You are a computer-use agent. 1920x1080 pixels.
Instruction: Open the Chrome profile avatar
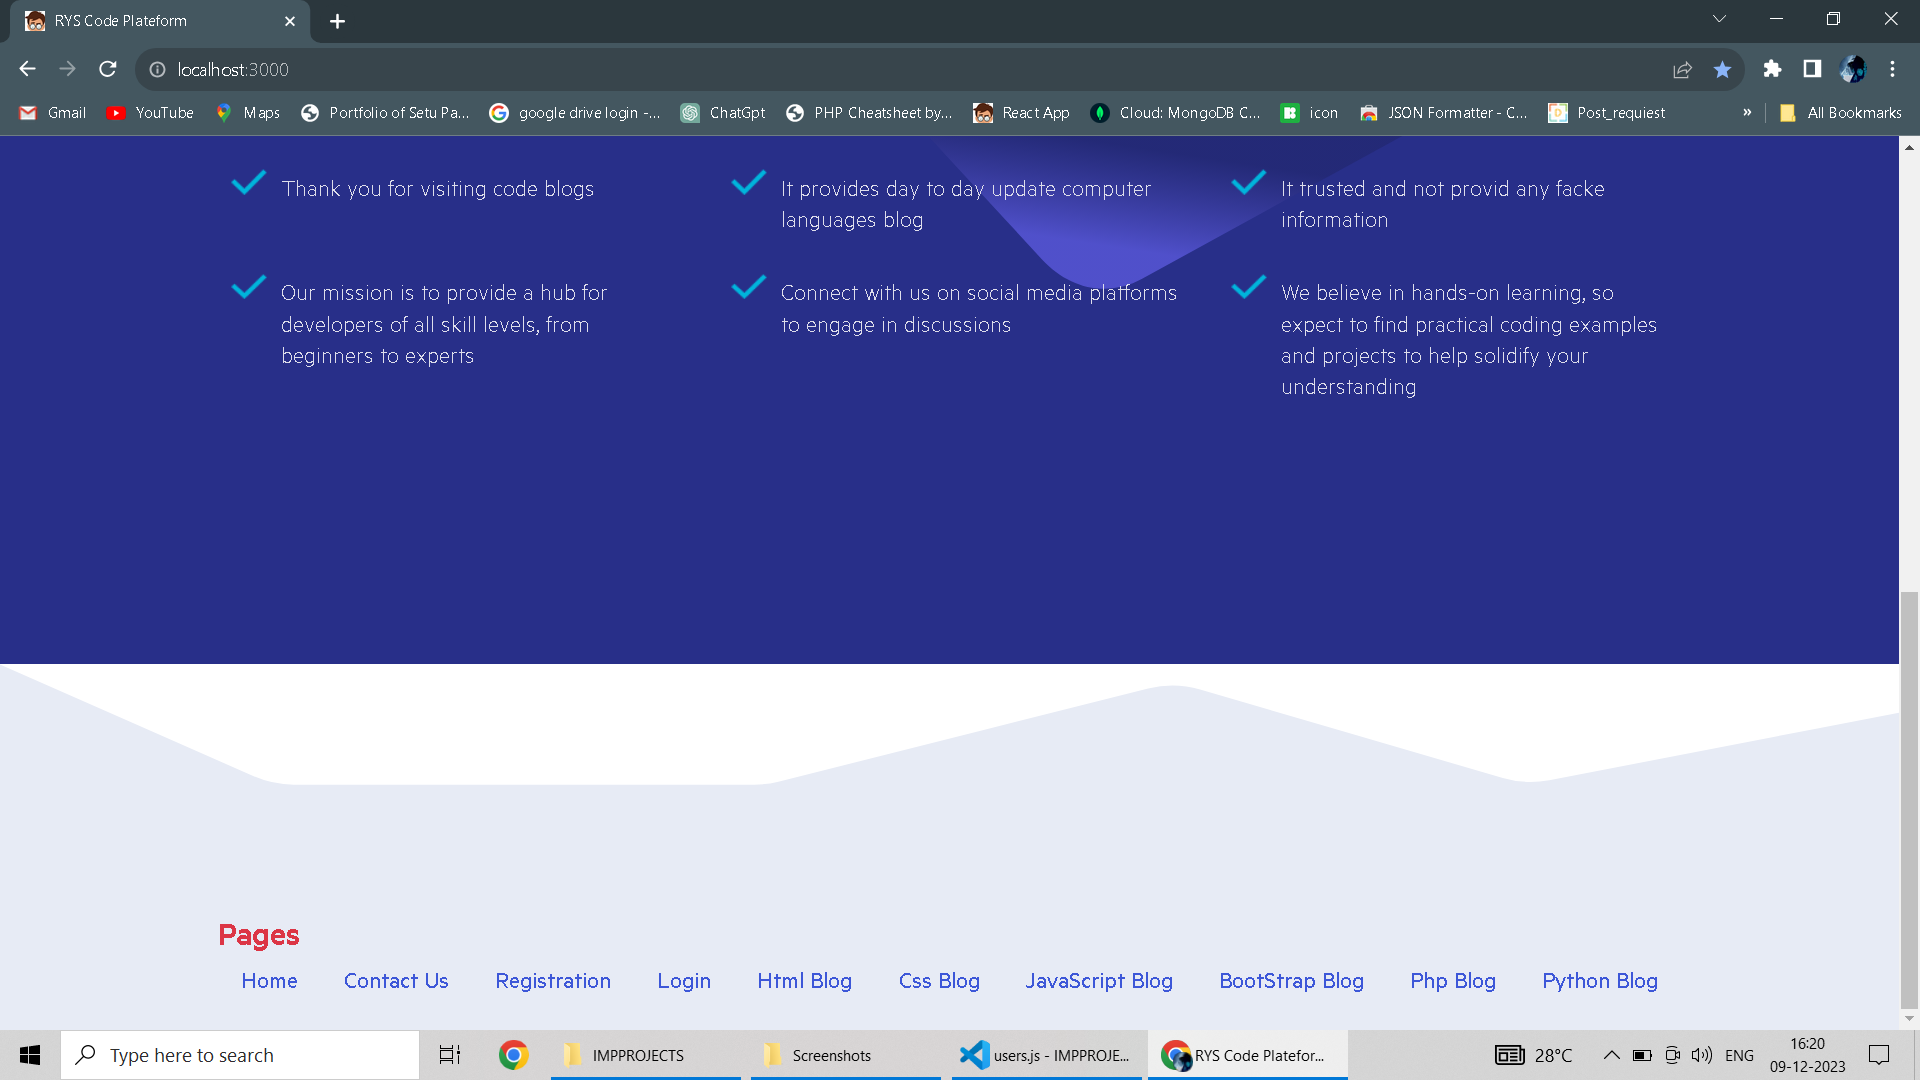pyautogui.click(x=1852, y=69)
